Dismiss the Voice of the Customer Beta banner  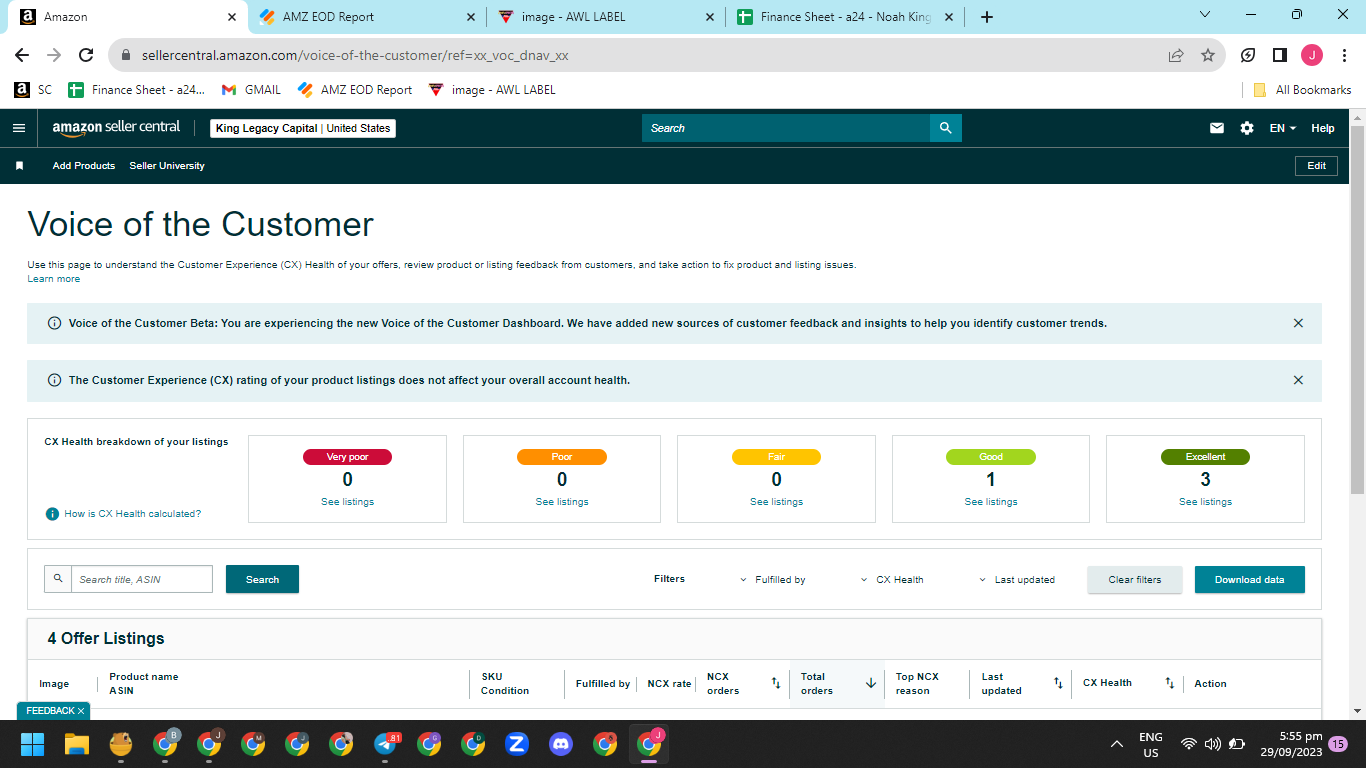click(x=1298, y=323)
